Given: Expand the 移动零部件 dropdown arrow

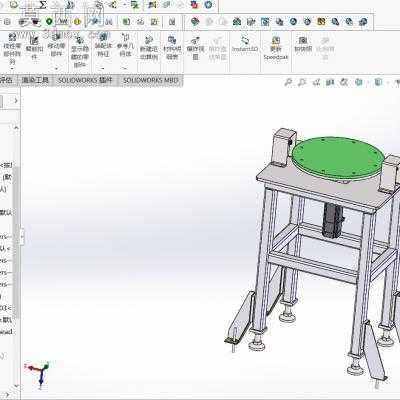Looking at the screenshot, I should [56, 69].
